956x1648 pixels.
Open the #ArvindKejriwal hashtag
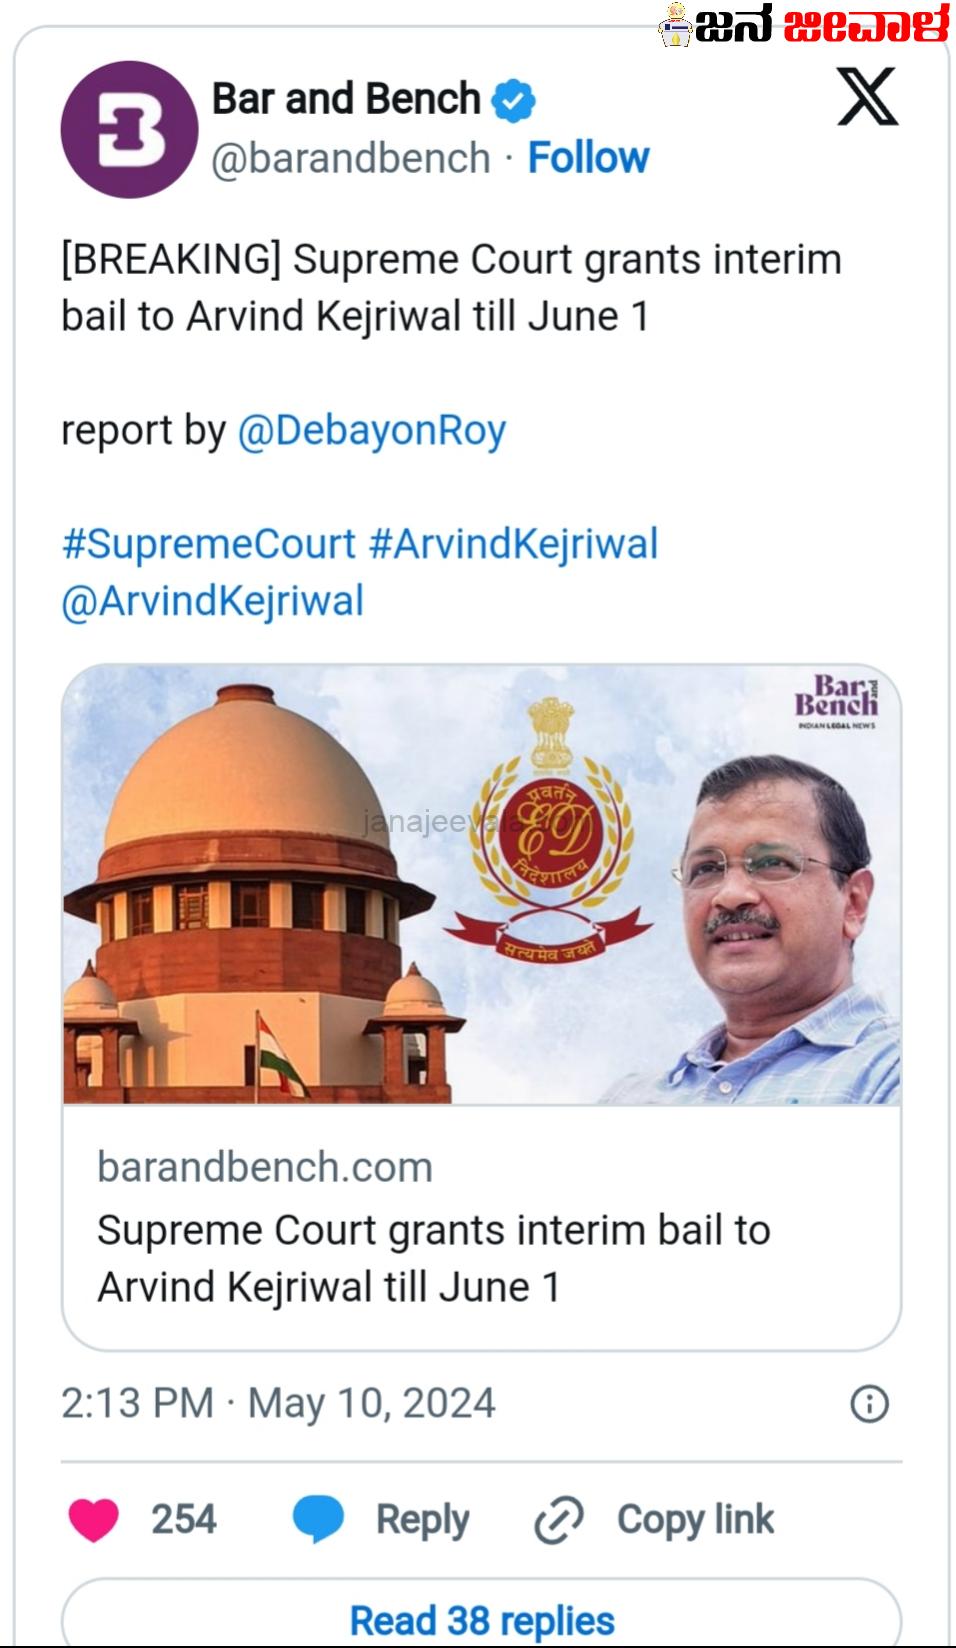tap(513, 545)
